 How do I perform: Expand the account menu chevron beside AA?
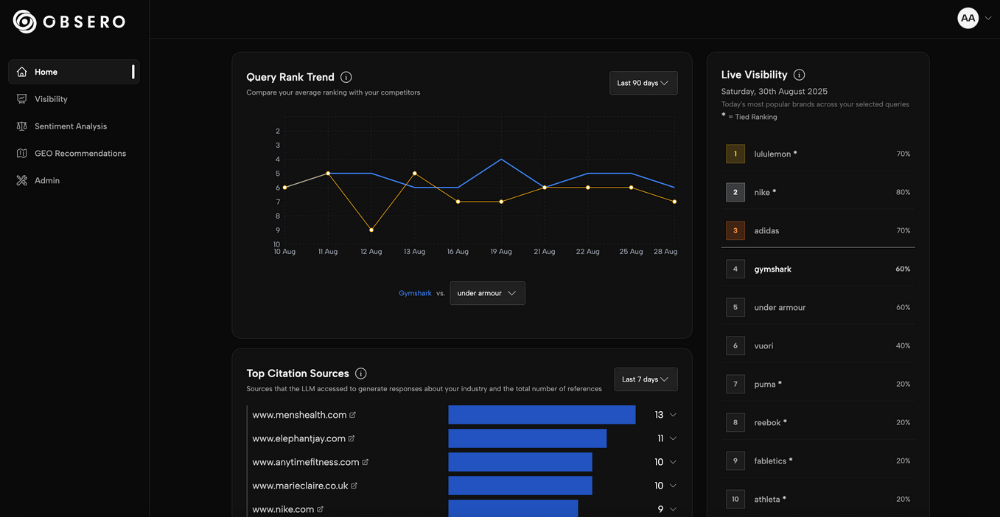988,18
